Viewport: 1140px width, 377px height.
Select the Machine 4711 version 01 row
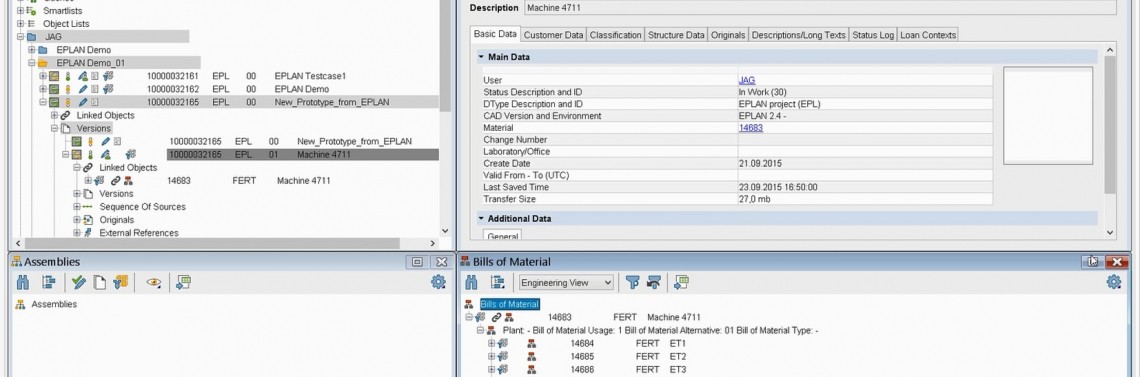[302, 155]
